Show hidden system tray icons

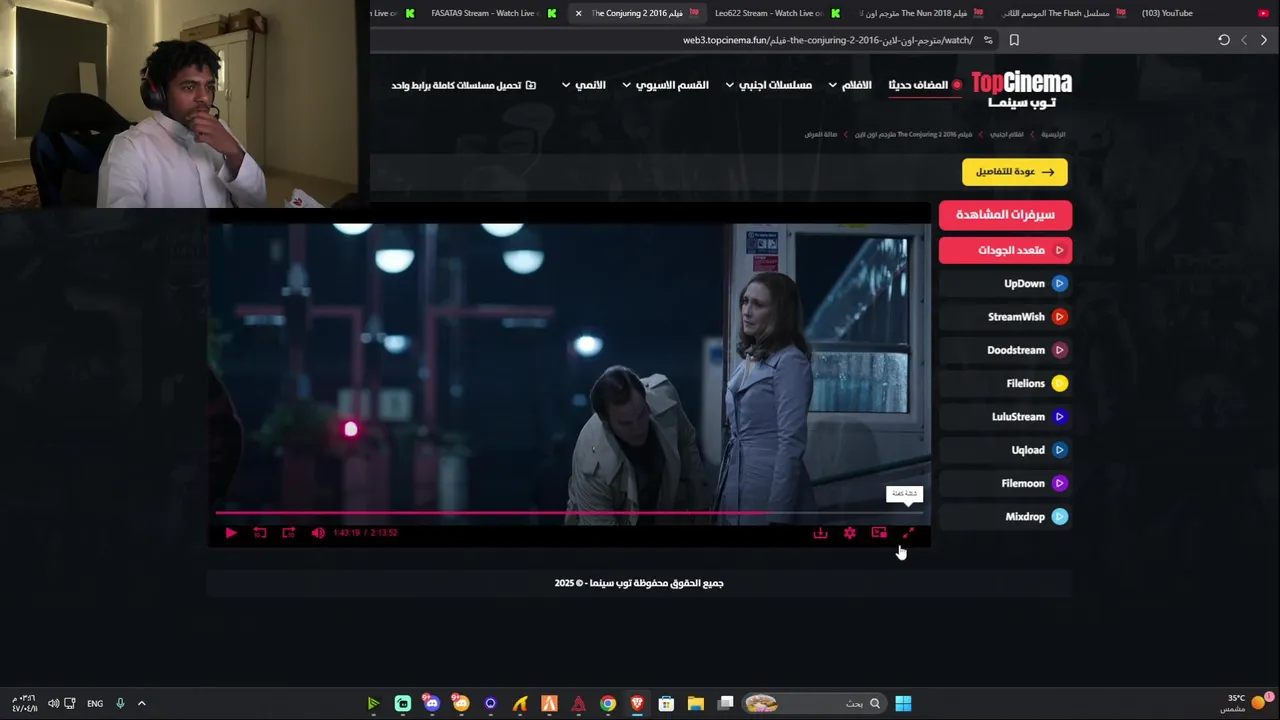[141, 703]
